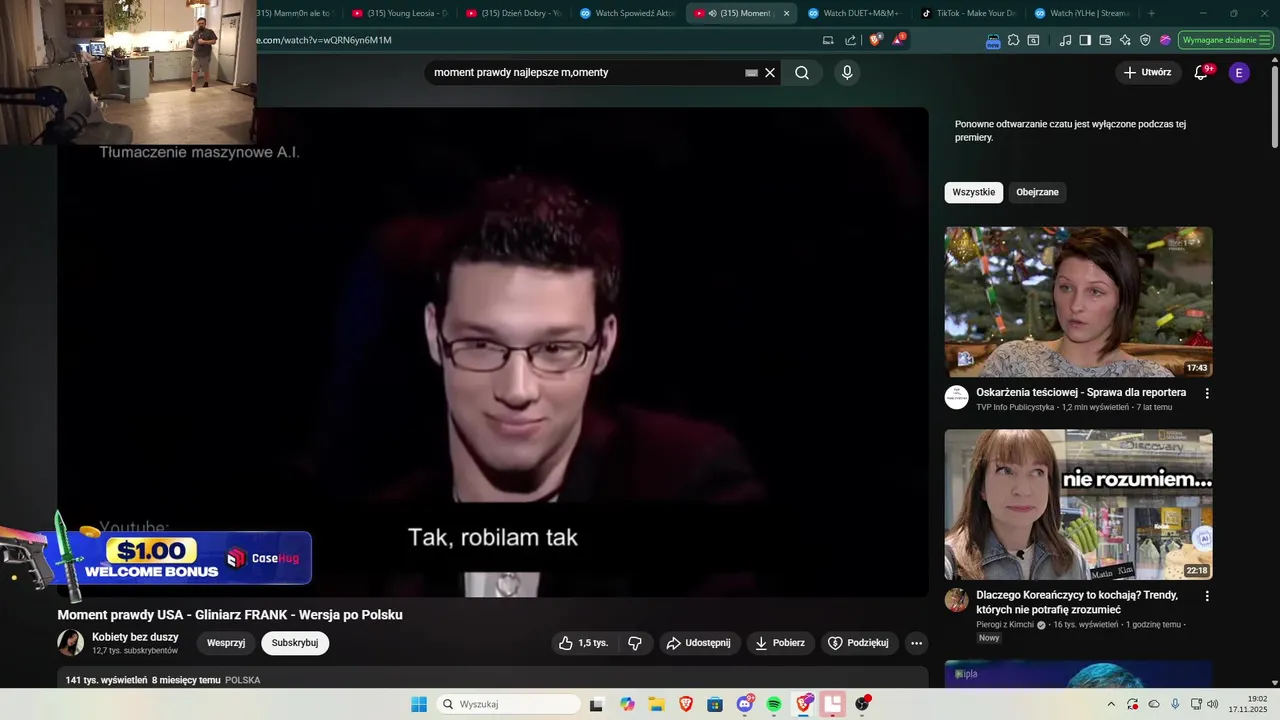The height and width of the screenshot is (720, 1280).
Task: Open Discord from the taskbar
Action: tap(745, 704)
